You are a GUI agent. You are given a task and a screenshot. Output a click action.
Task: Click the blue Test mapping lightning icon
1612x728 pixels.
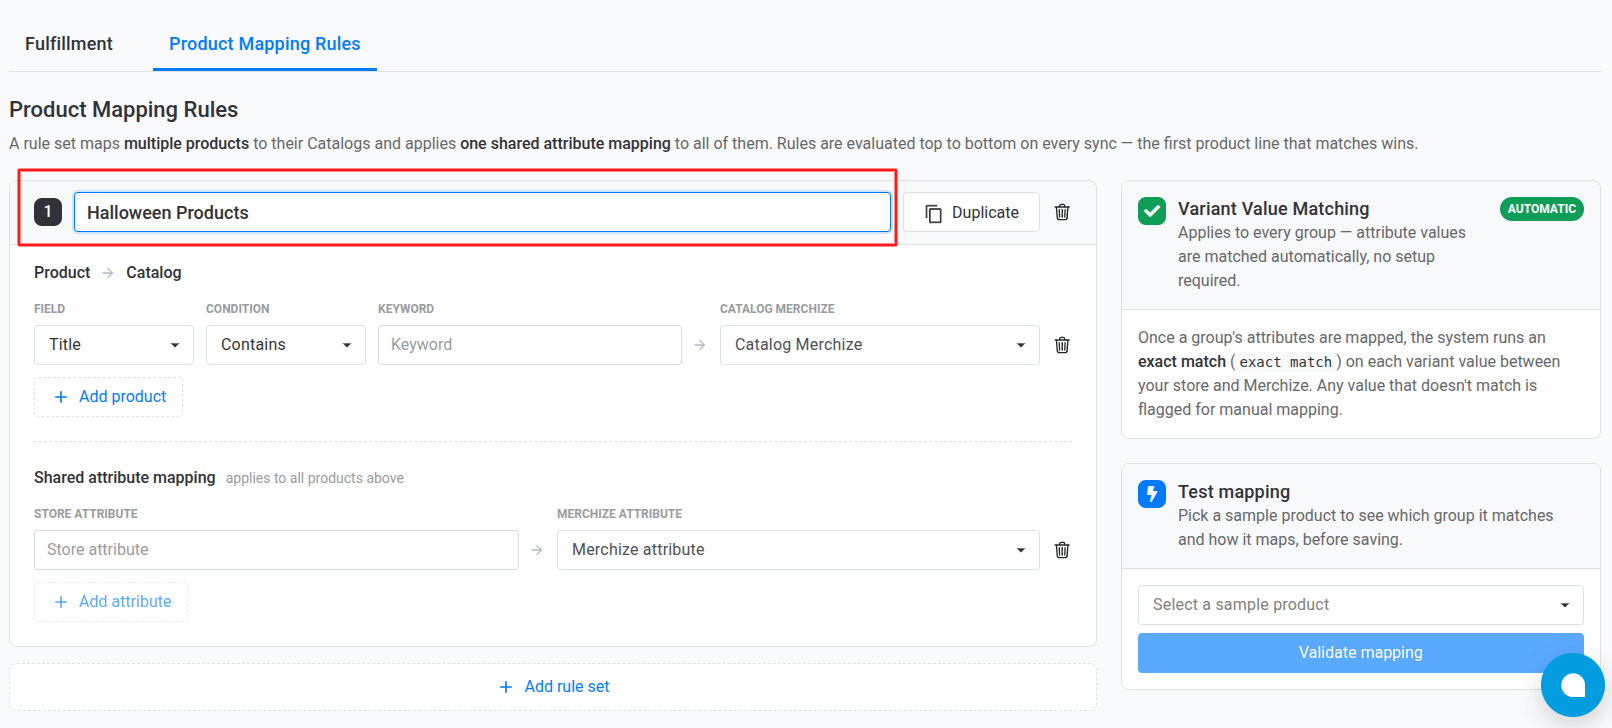click(1152, 494)
